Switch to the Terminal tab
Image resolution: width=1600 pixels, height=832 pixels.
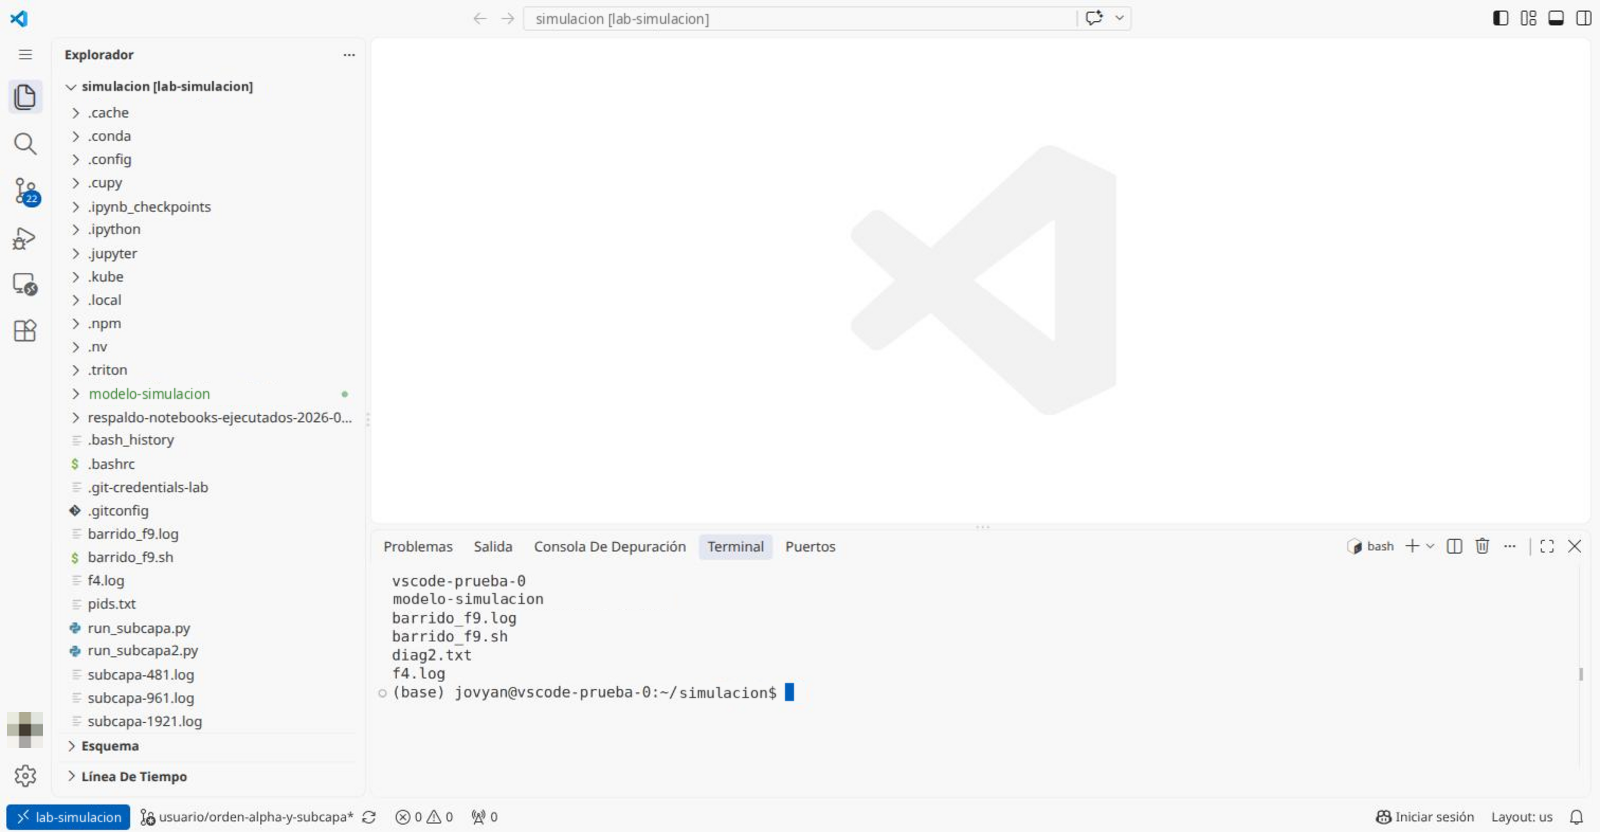point(735,547)
